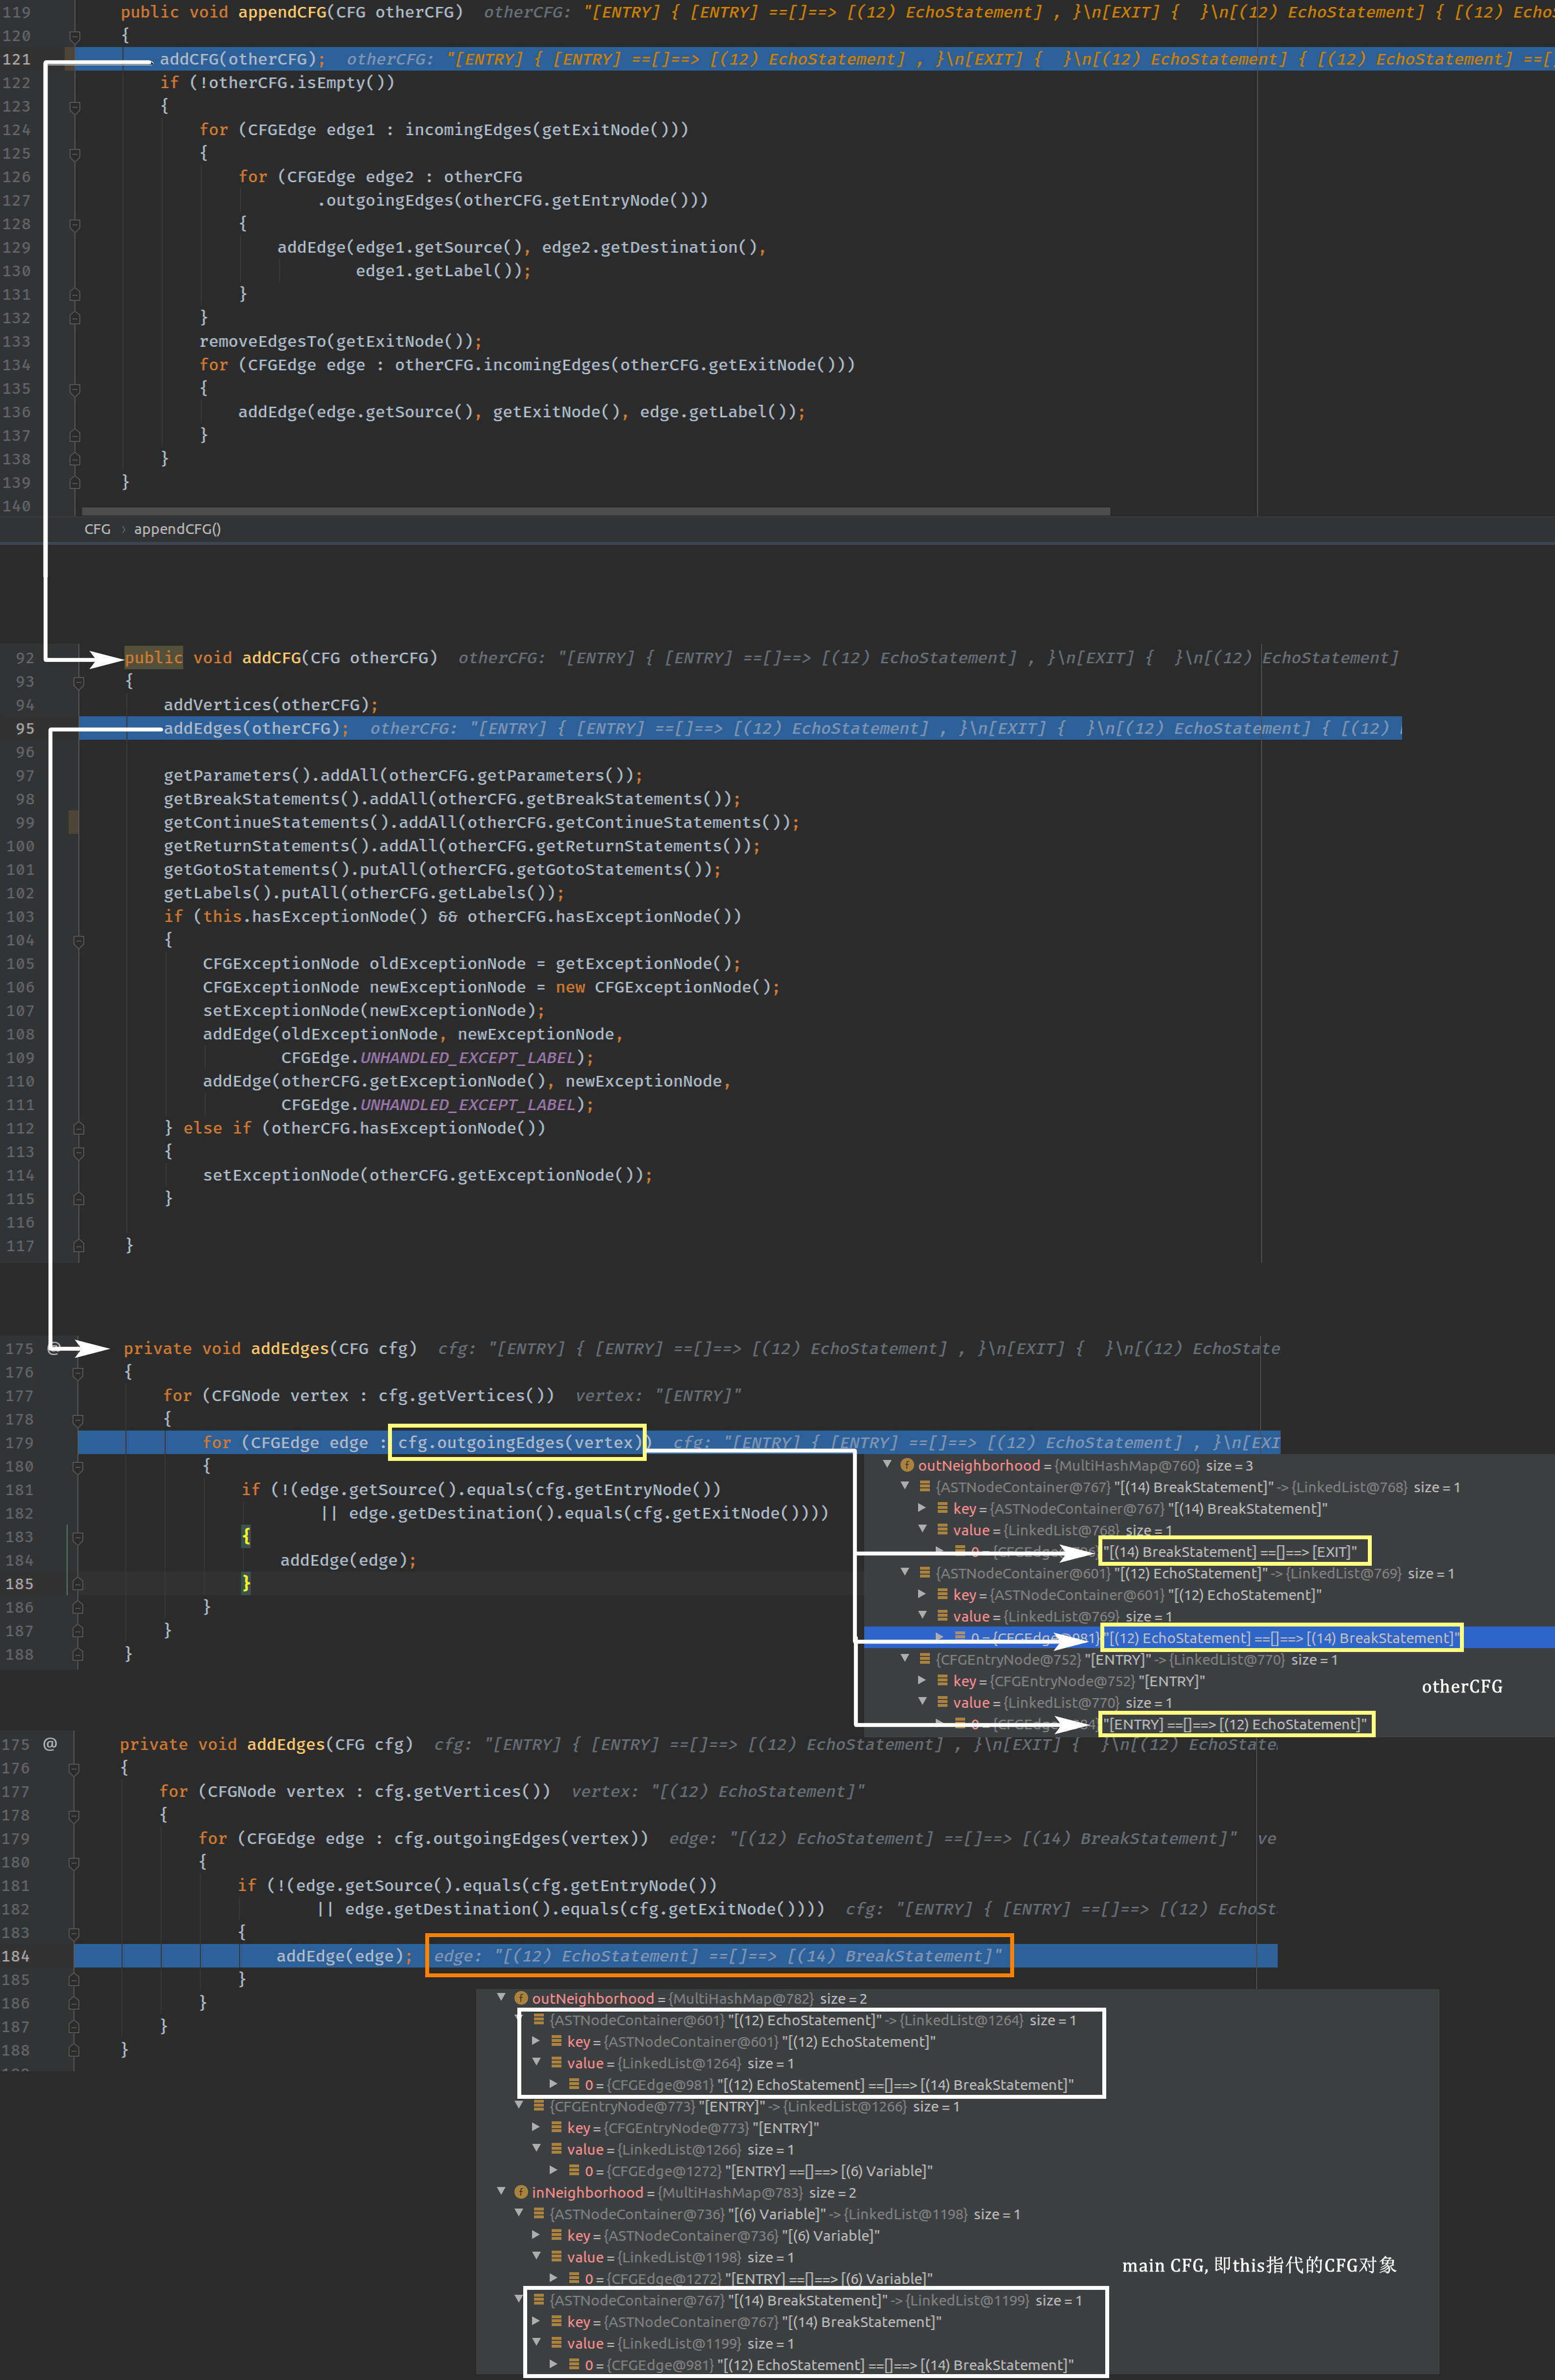Click the list icon on key ASTNodeContainer@736 row
This screenshot has width=1555, height=2380.
[x=556, y=2235]
